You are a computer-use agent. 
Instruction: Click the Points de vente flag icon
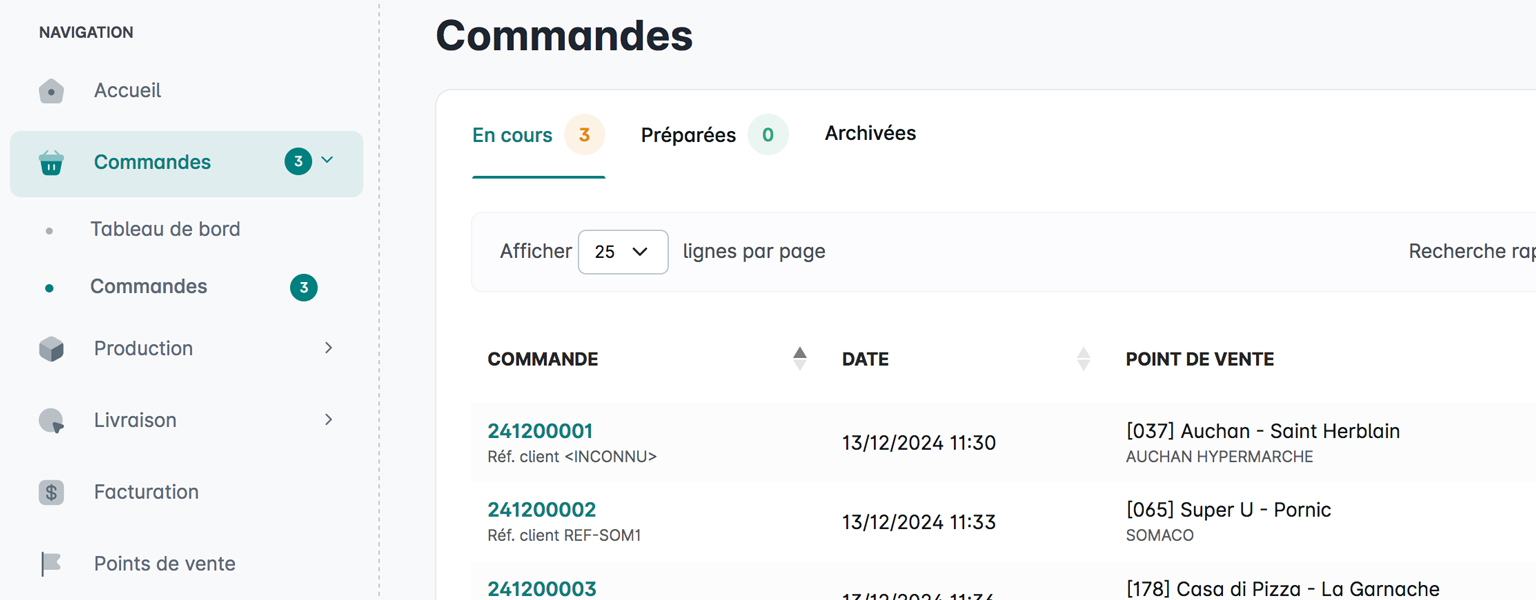[x=51, y=564]
